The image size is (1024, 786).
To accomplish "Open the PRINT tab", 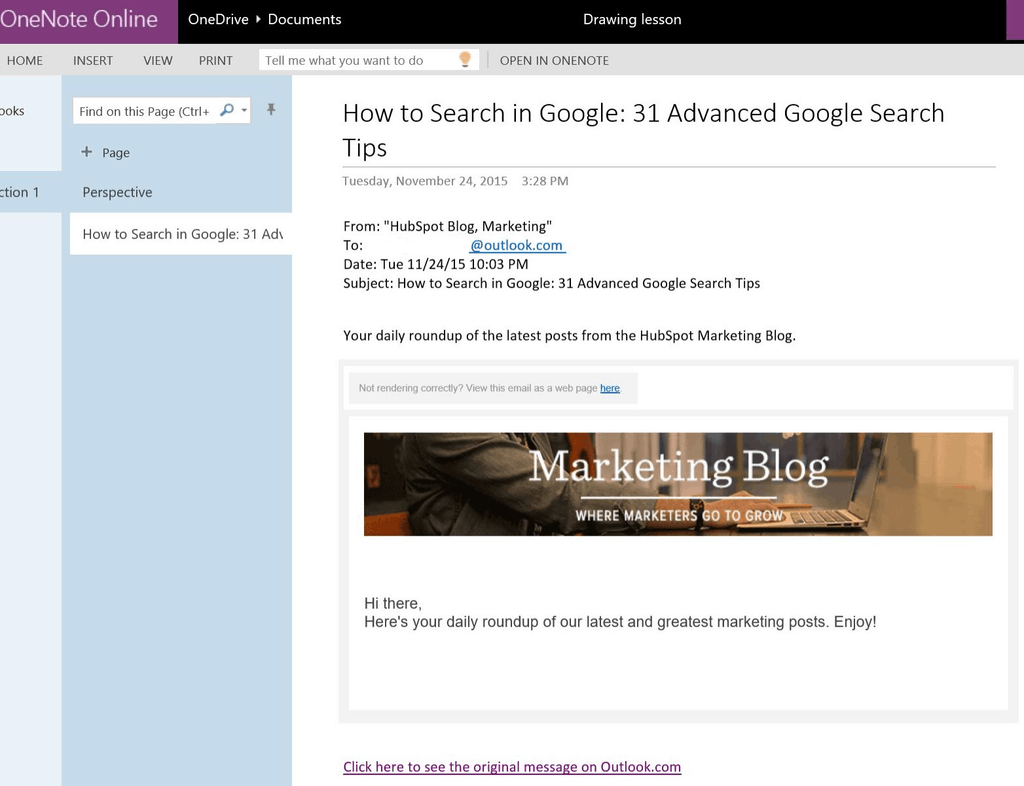I will pos(216,61).
